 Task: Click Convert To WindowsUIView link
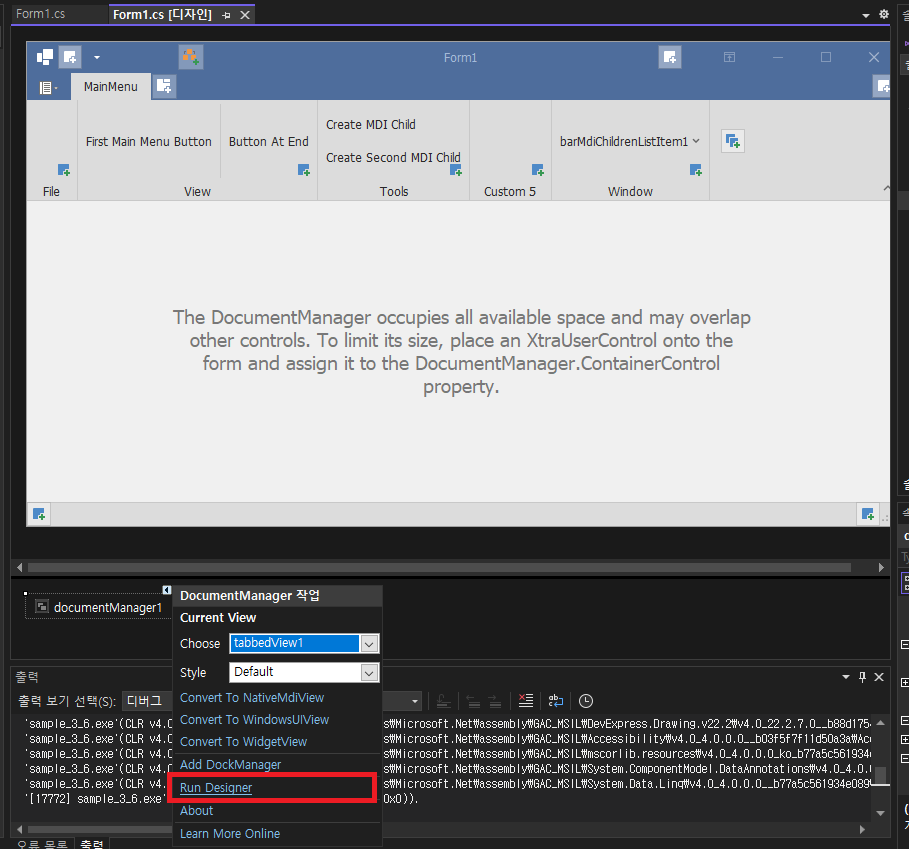tap(254, 720)
